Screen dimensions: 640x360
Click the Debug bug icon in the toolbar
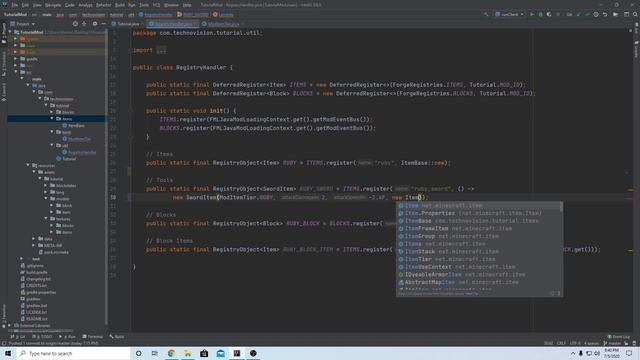coord(540,14)
